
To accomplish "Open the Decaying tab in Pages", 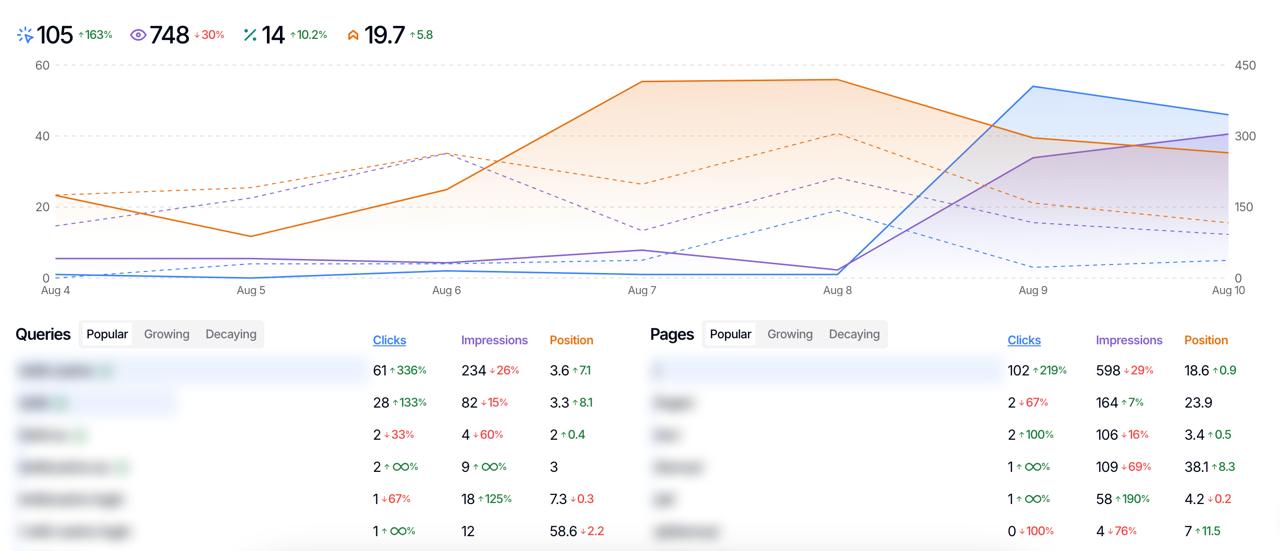I will click(x=854, y=334).
